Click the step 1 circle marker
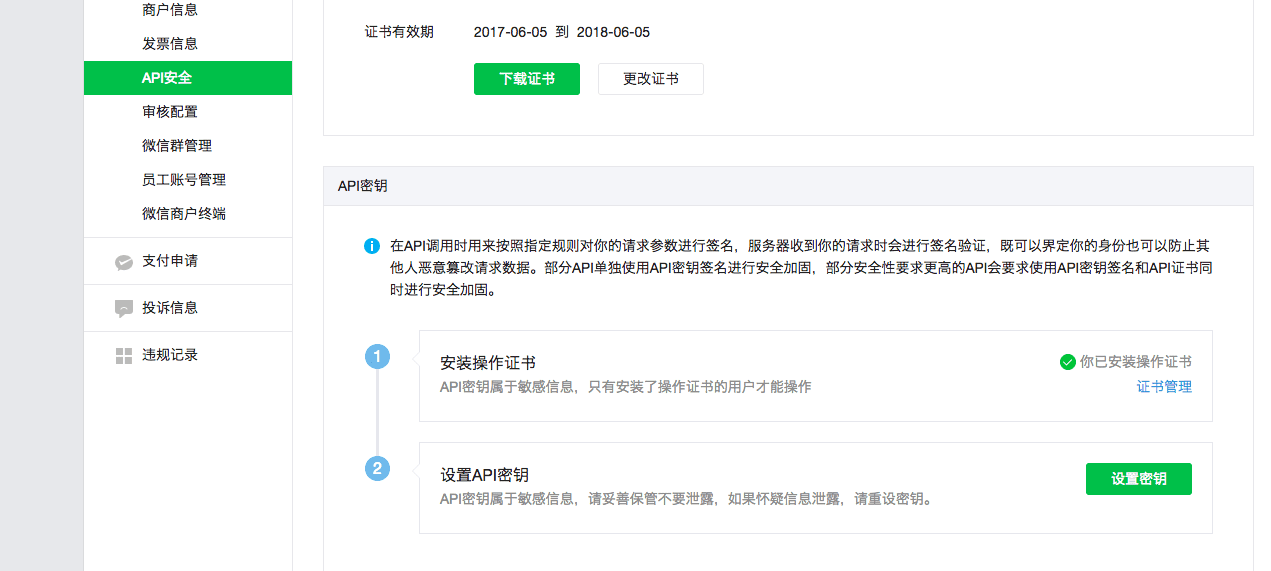The height and width of the screenshot is (571, 1271). click(377, 356)
